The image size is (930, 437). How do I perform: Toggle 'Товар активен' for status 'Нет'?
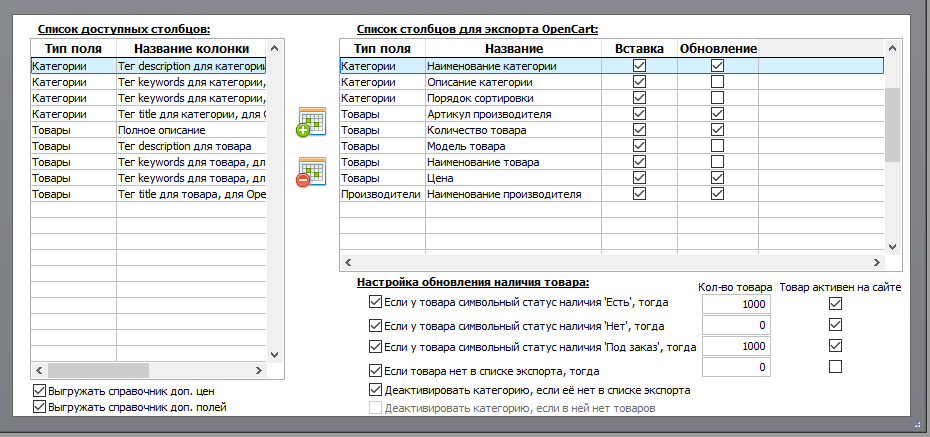pyautogui.click(x=835, y=325)
